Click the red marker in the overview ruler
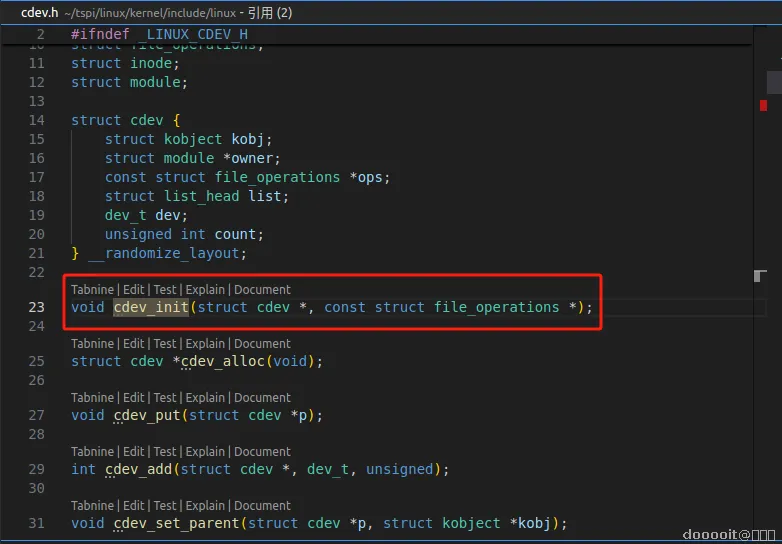Viewport: 782px width, 544px height. point(764,106)
